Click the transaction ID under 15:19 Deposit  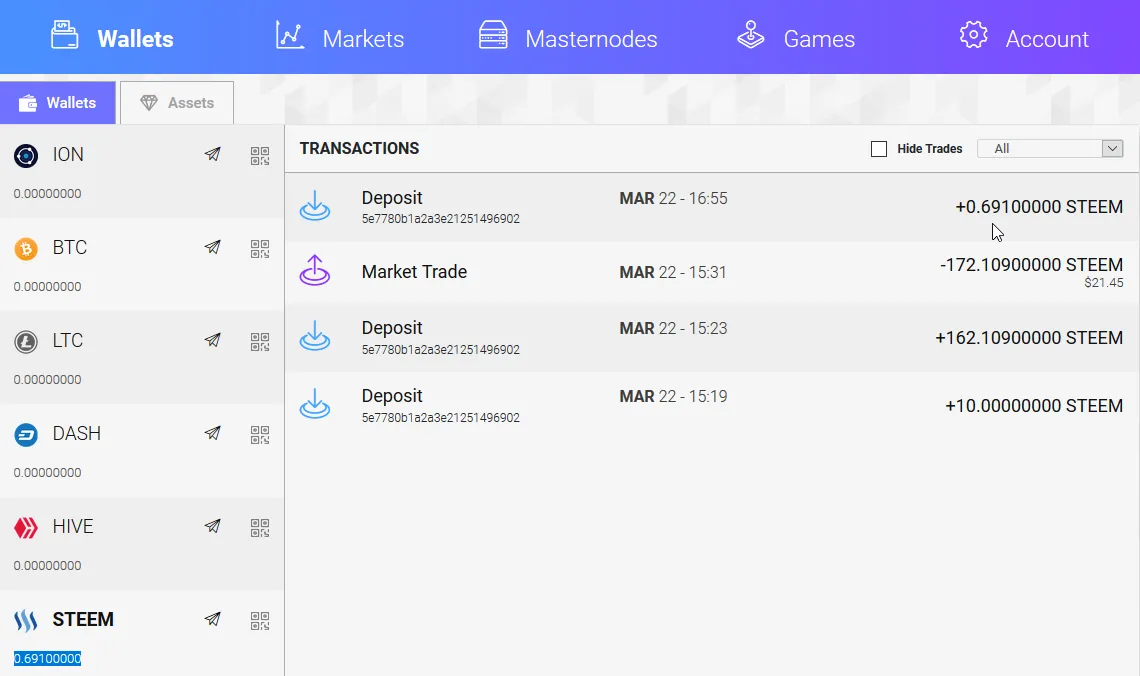(x=441, y=418)
